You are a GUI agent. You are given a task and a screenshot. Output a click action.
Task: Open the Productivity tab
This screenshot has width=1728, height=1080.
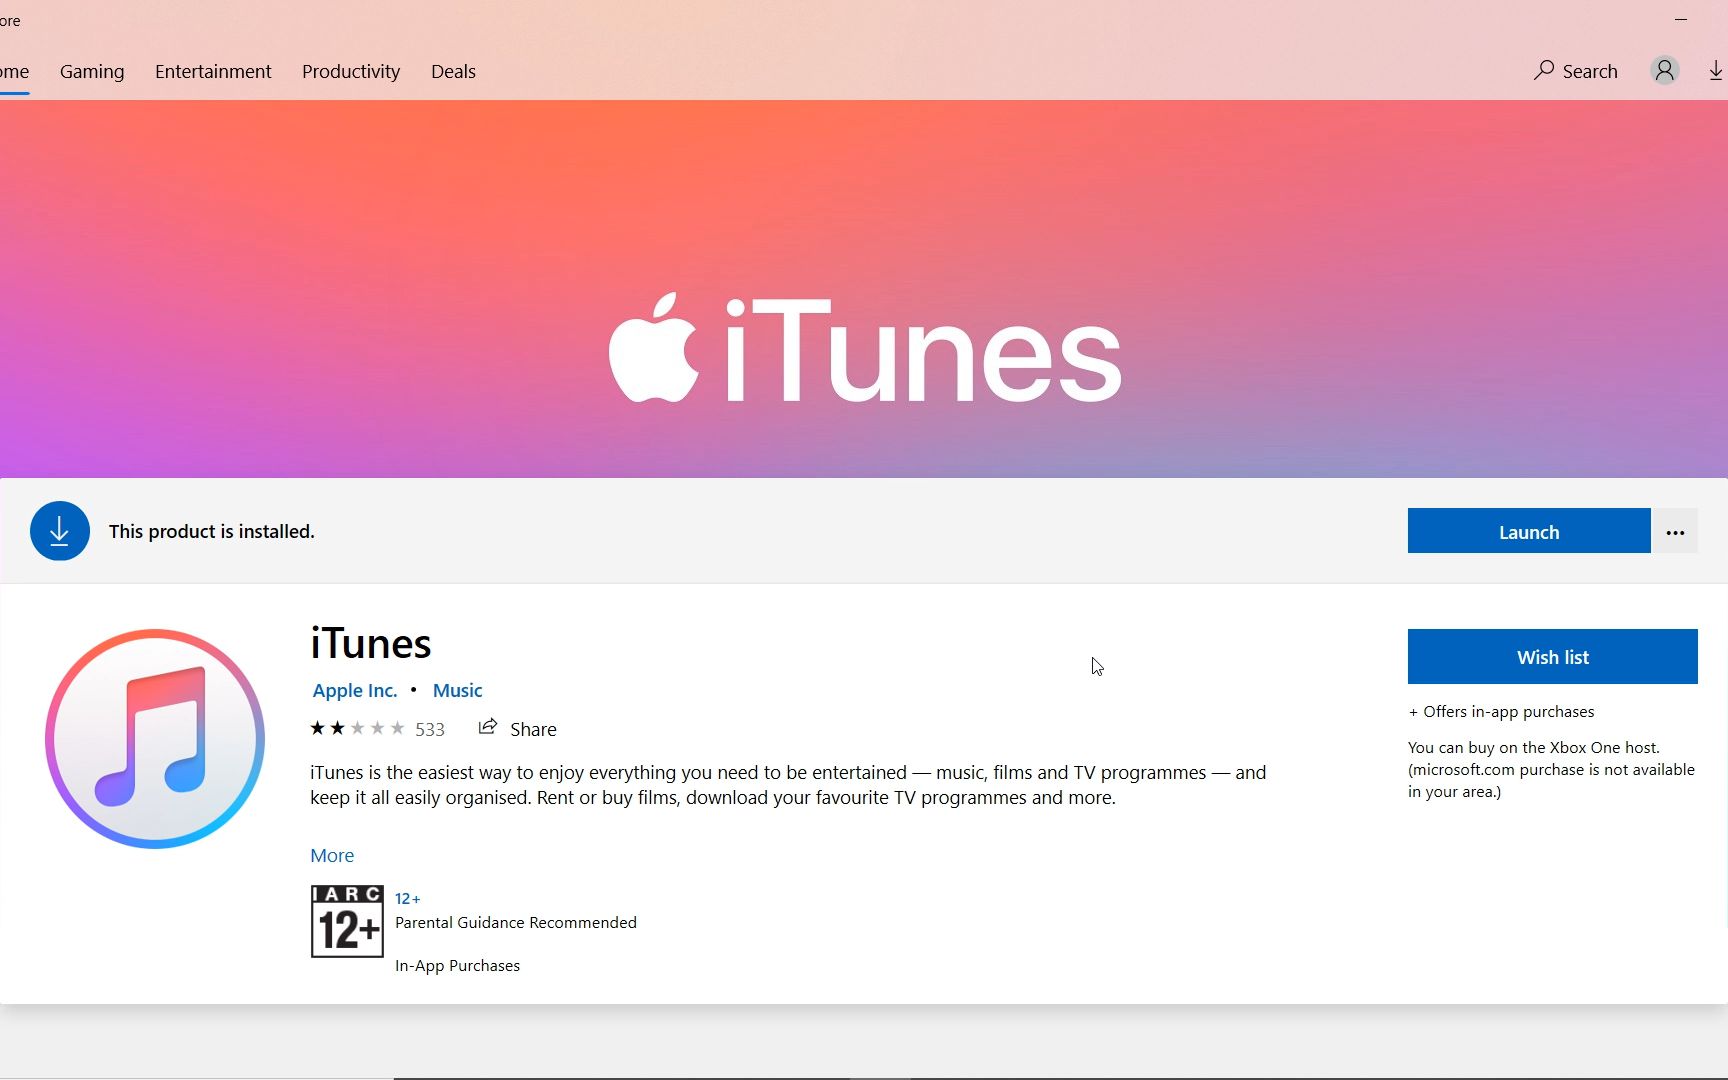[351, 71]
